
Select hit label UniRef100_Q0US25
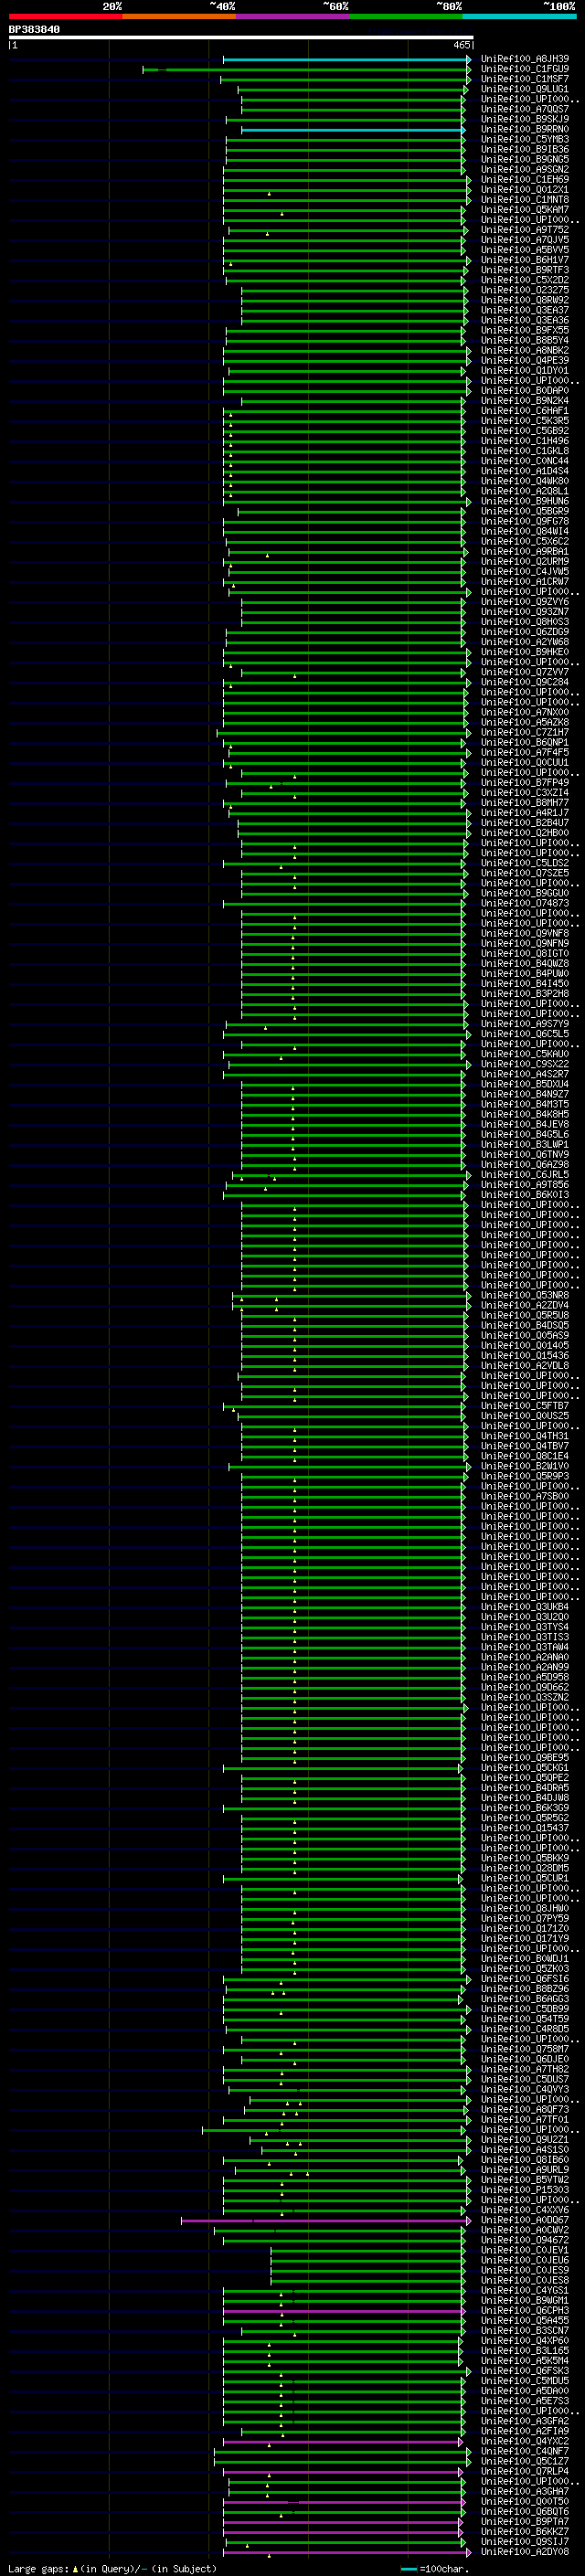click(x=525, y=1416)
